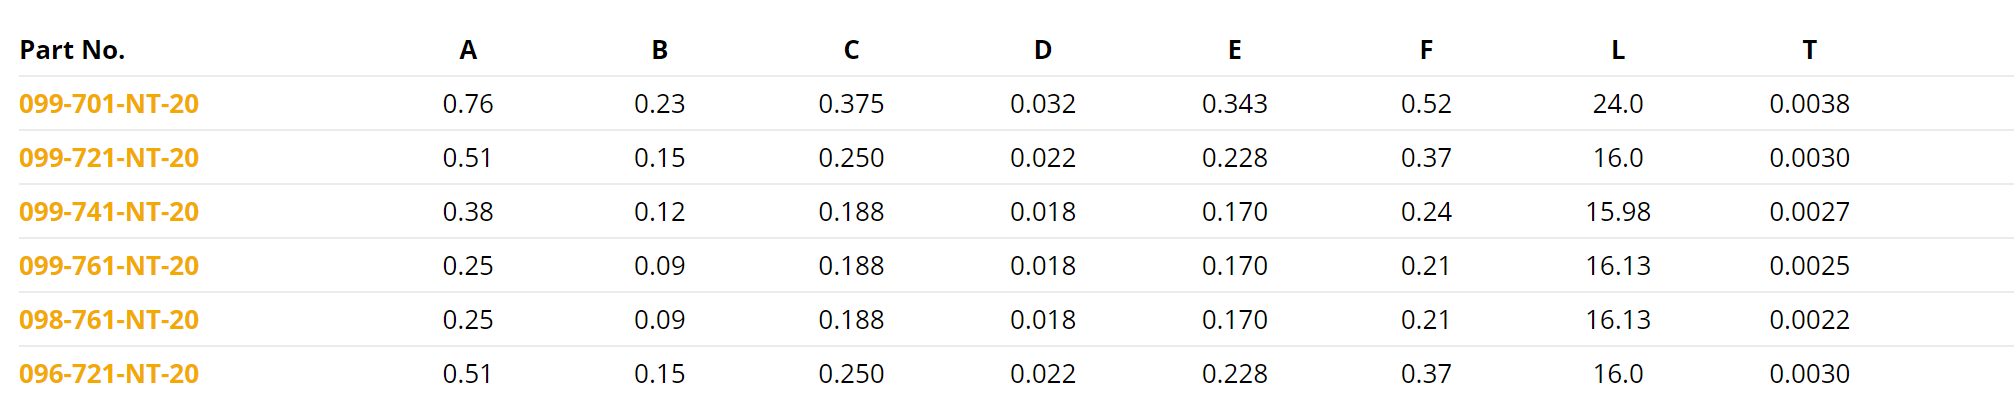Select the 0.343 value in column E

[x=1235, y=104]
